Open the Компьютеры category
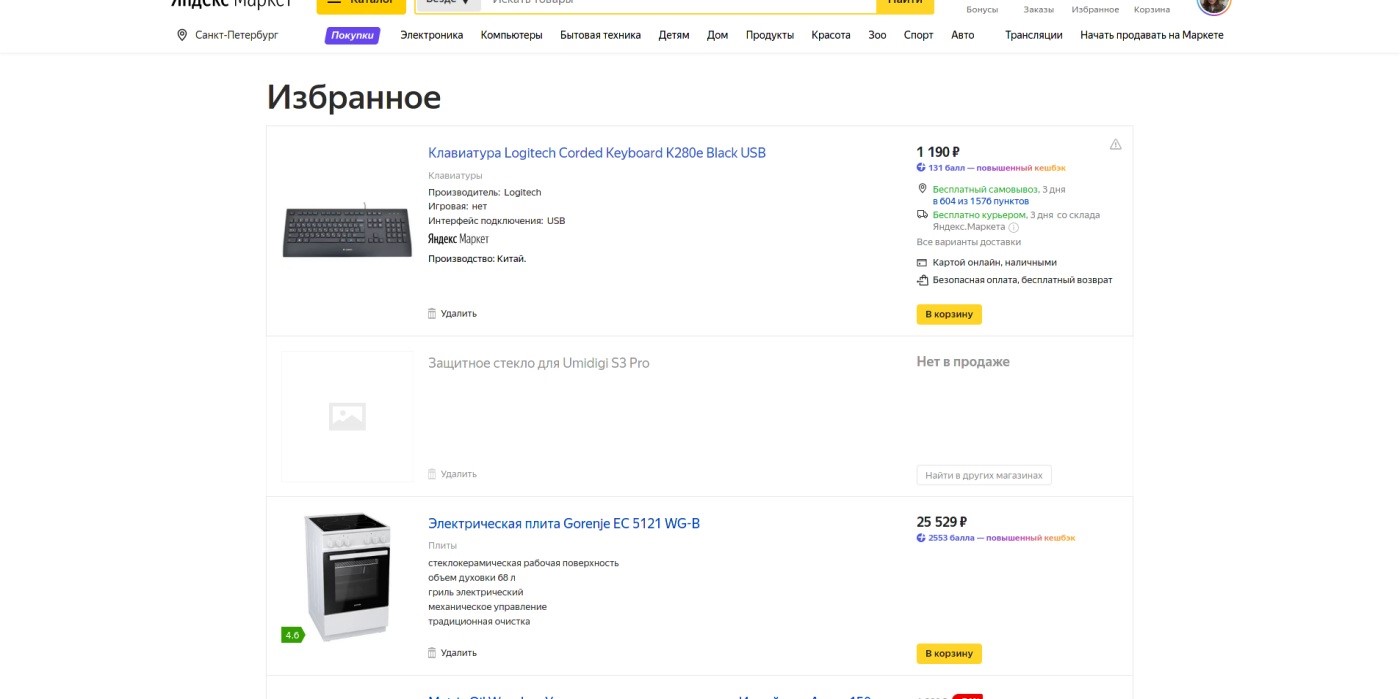The image size is (1400, 699). coord(511,35)
